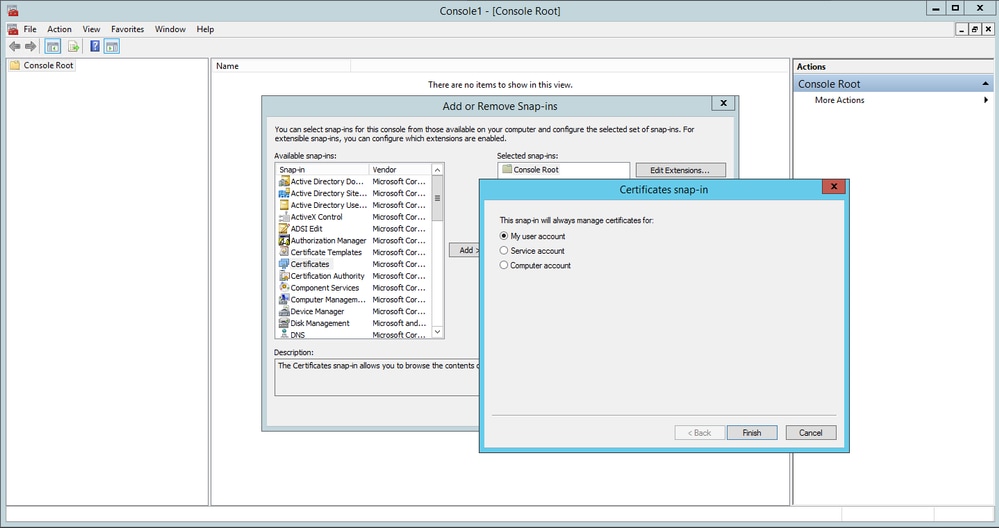
Task: Click Cancel in Certificates snap-in dialog
Action: (x=811, y=432)
